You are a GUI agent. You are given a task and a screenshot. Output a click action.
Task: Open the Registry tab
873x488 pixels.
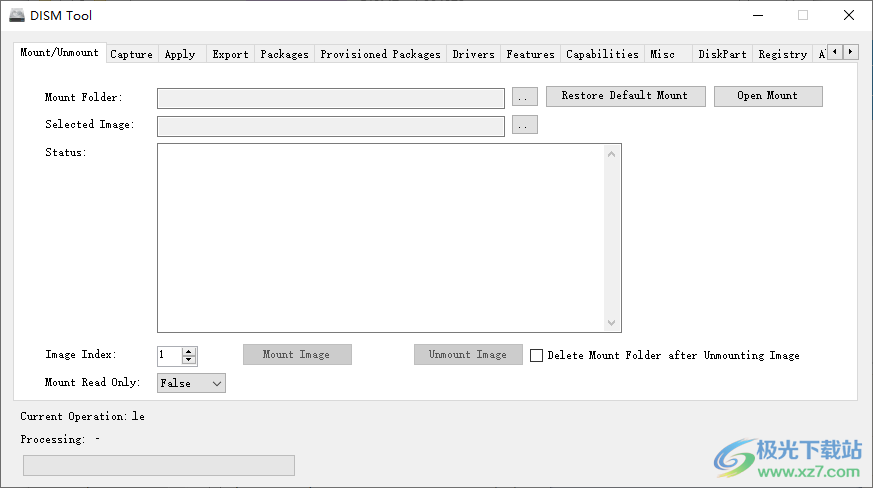pyautogui.click(x=782, y=54)
